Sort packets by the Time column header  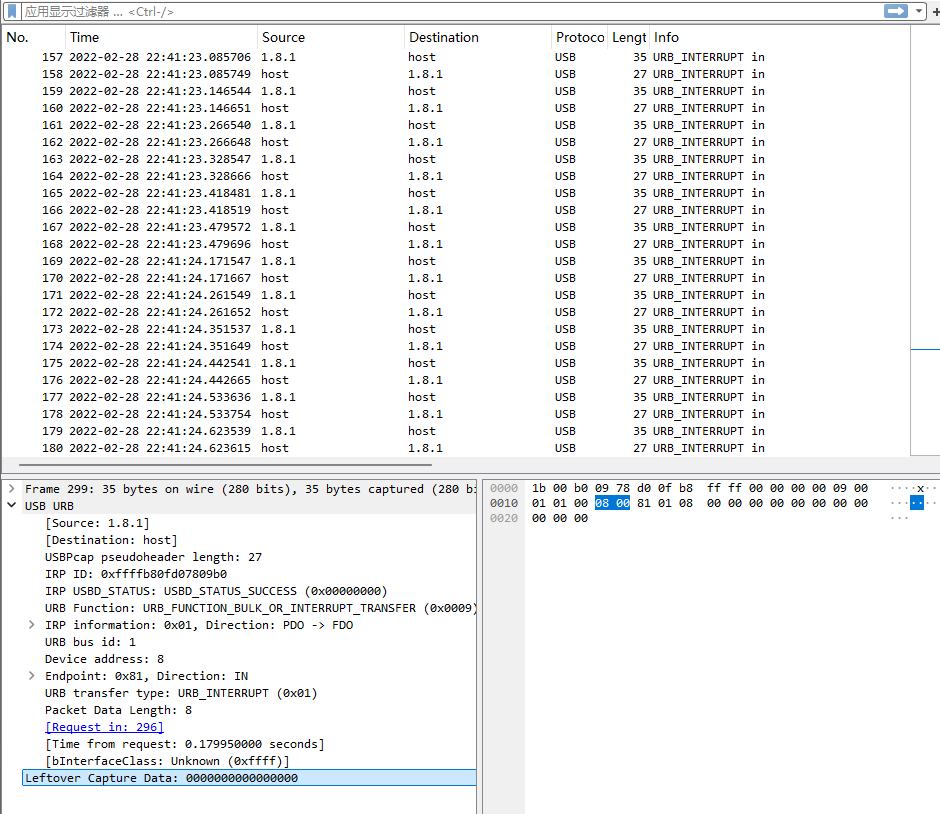tap(85, 37)
